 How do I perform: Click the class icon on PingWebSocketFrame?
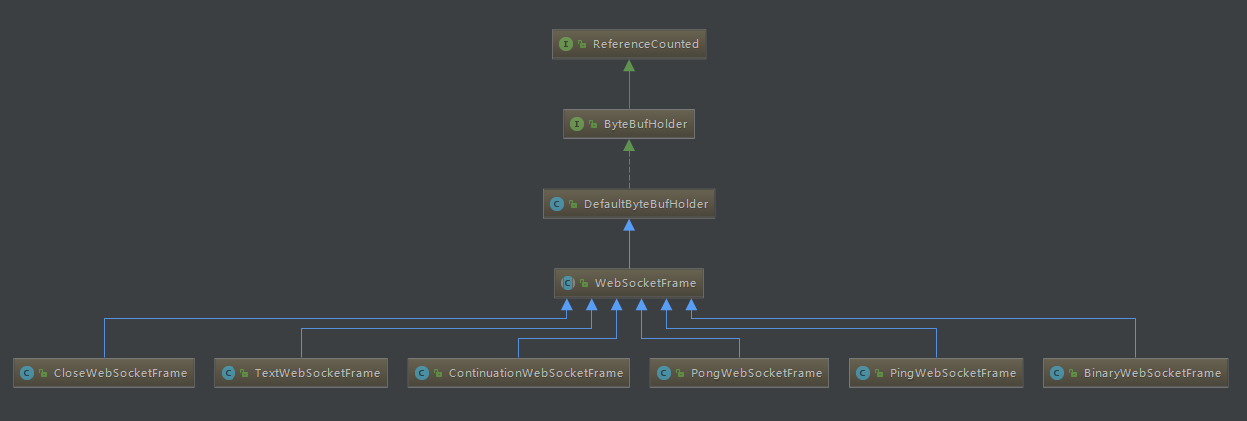[863, 373]
